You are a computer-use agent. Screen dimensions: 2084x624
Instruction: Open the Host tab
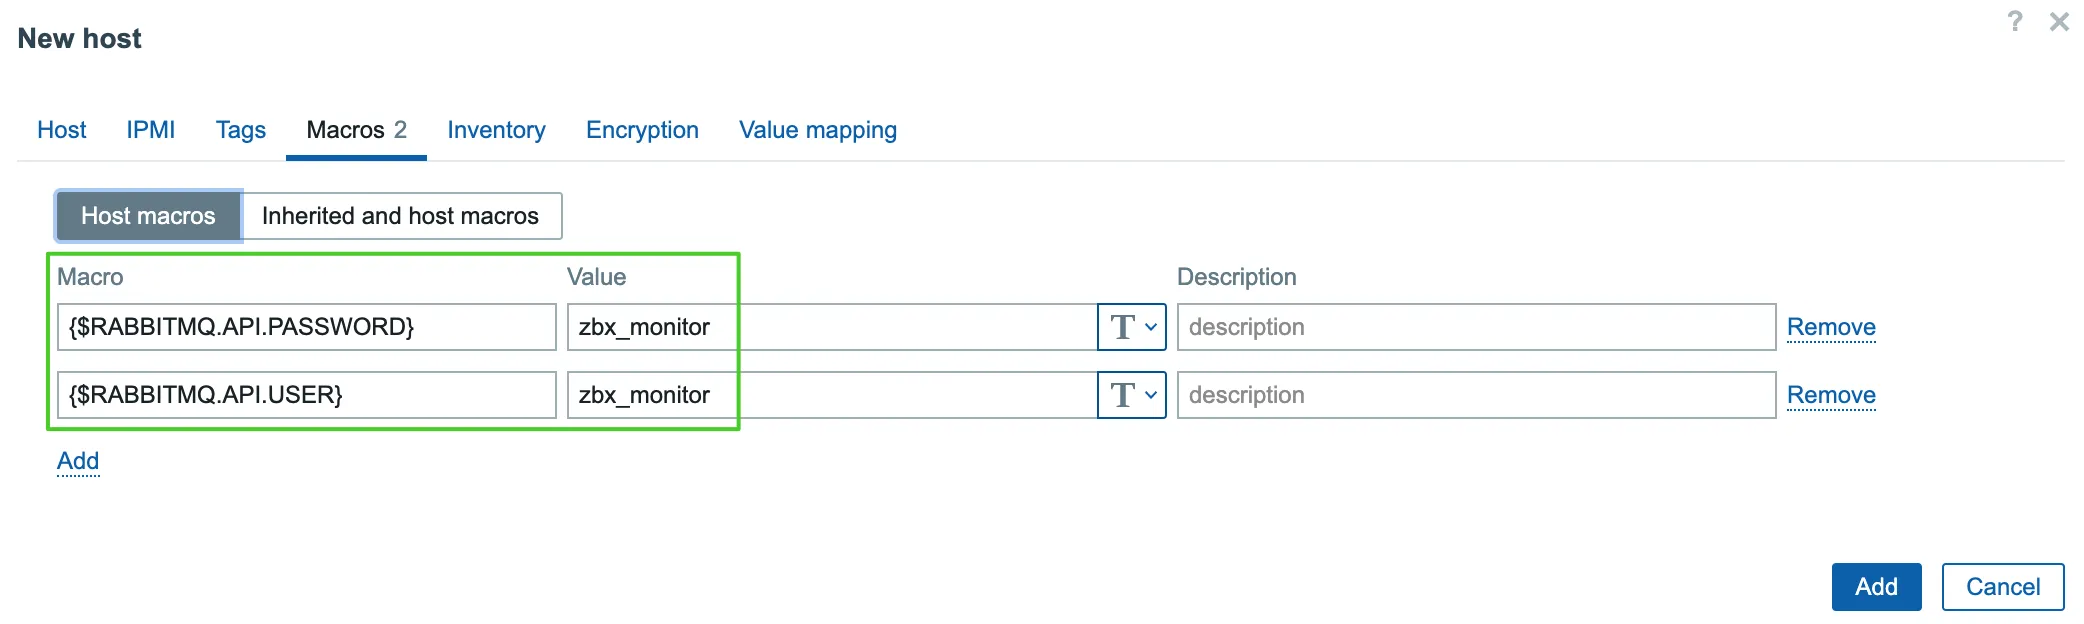(61, 130)
